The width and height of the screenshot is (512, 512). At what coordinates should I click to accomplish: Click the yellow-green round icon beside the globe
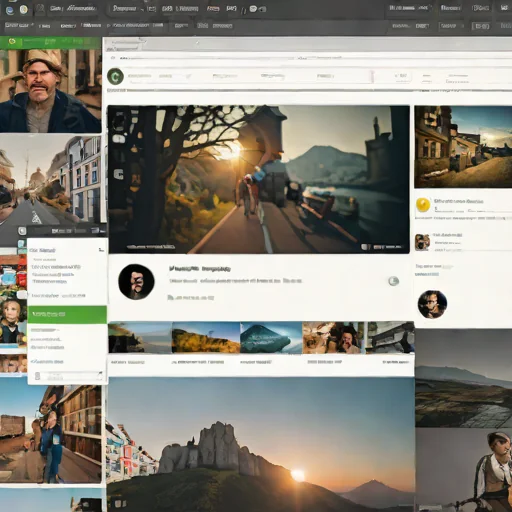pos(23,10)
